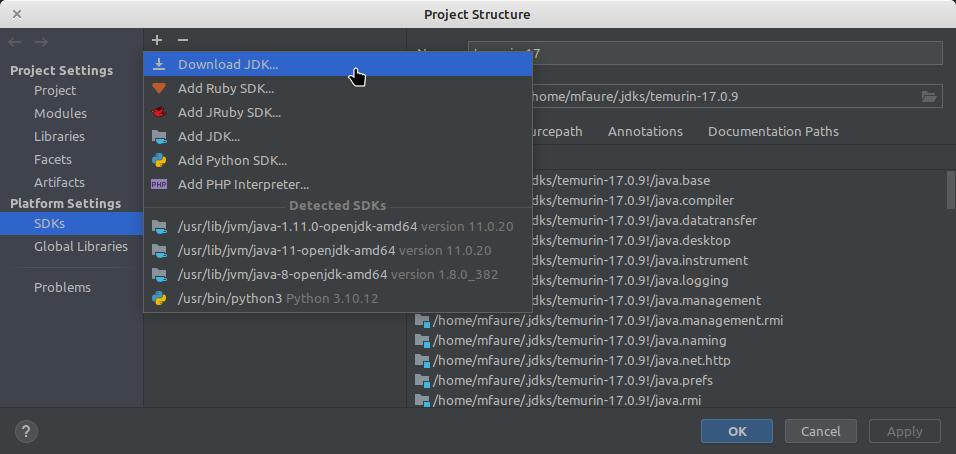
Task: Choose Download JDK... from the popup
Action: click(228, 64)
